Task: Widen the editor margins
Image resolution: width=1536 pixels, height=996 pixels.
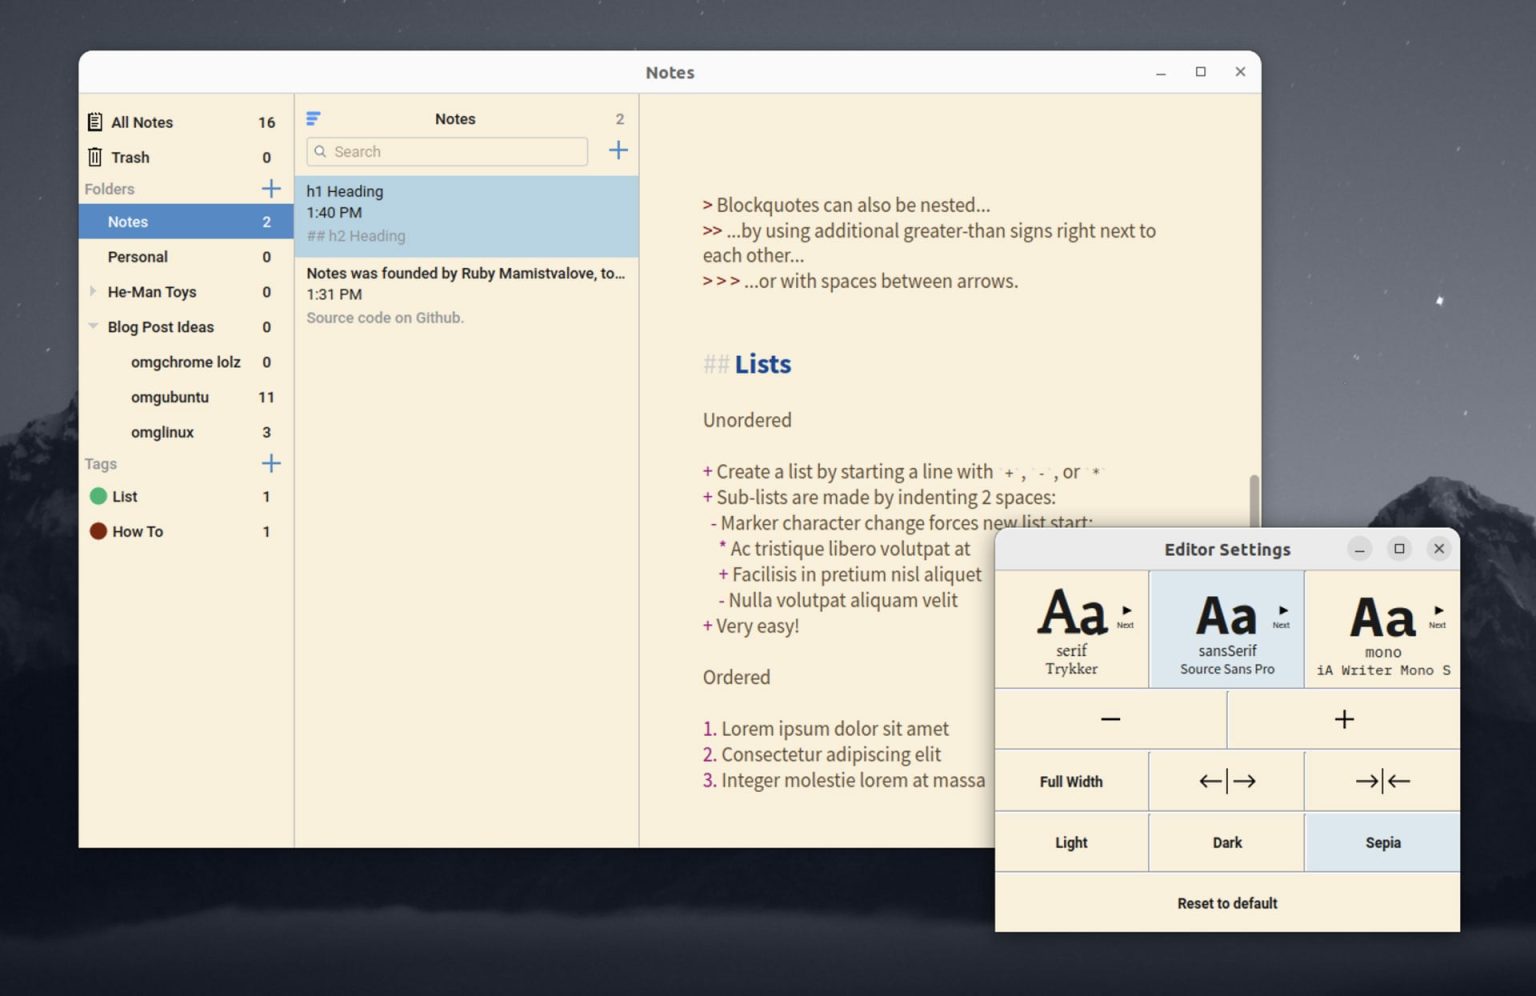Action: click(x=1226, y=781)
